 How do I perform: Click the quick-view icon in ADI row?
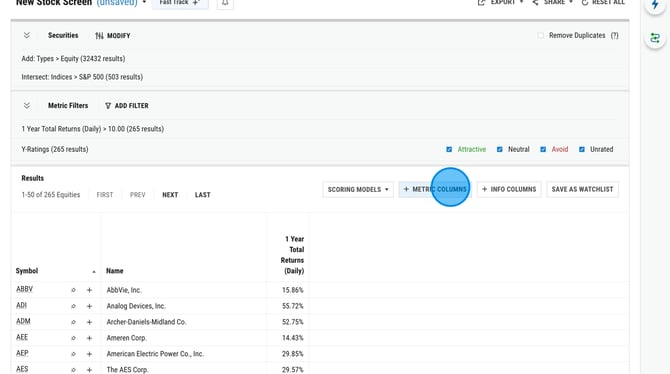click(73, 306)
